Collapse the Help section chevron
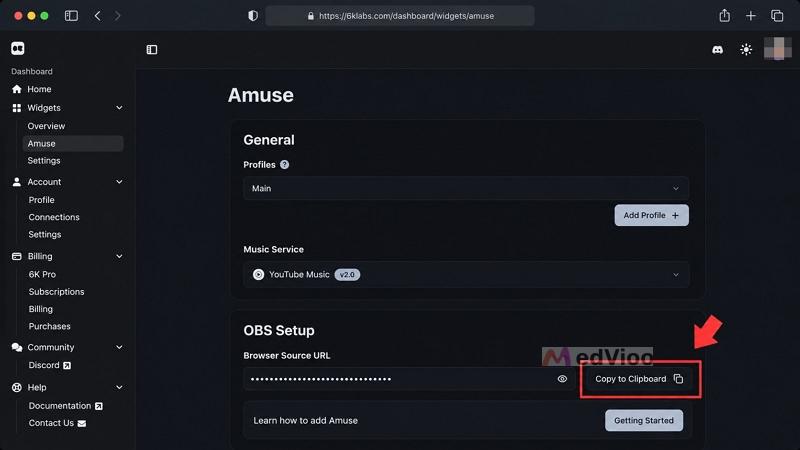This screenshot has width=800, height=450. [119, 387]
